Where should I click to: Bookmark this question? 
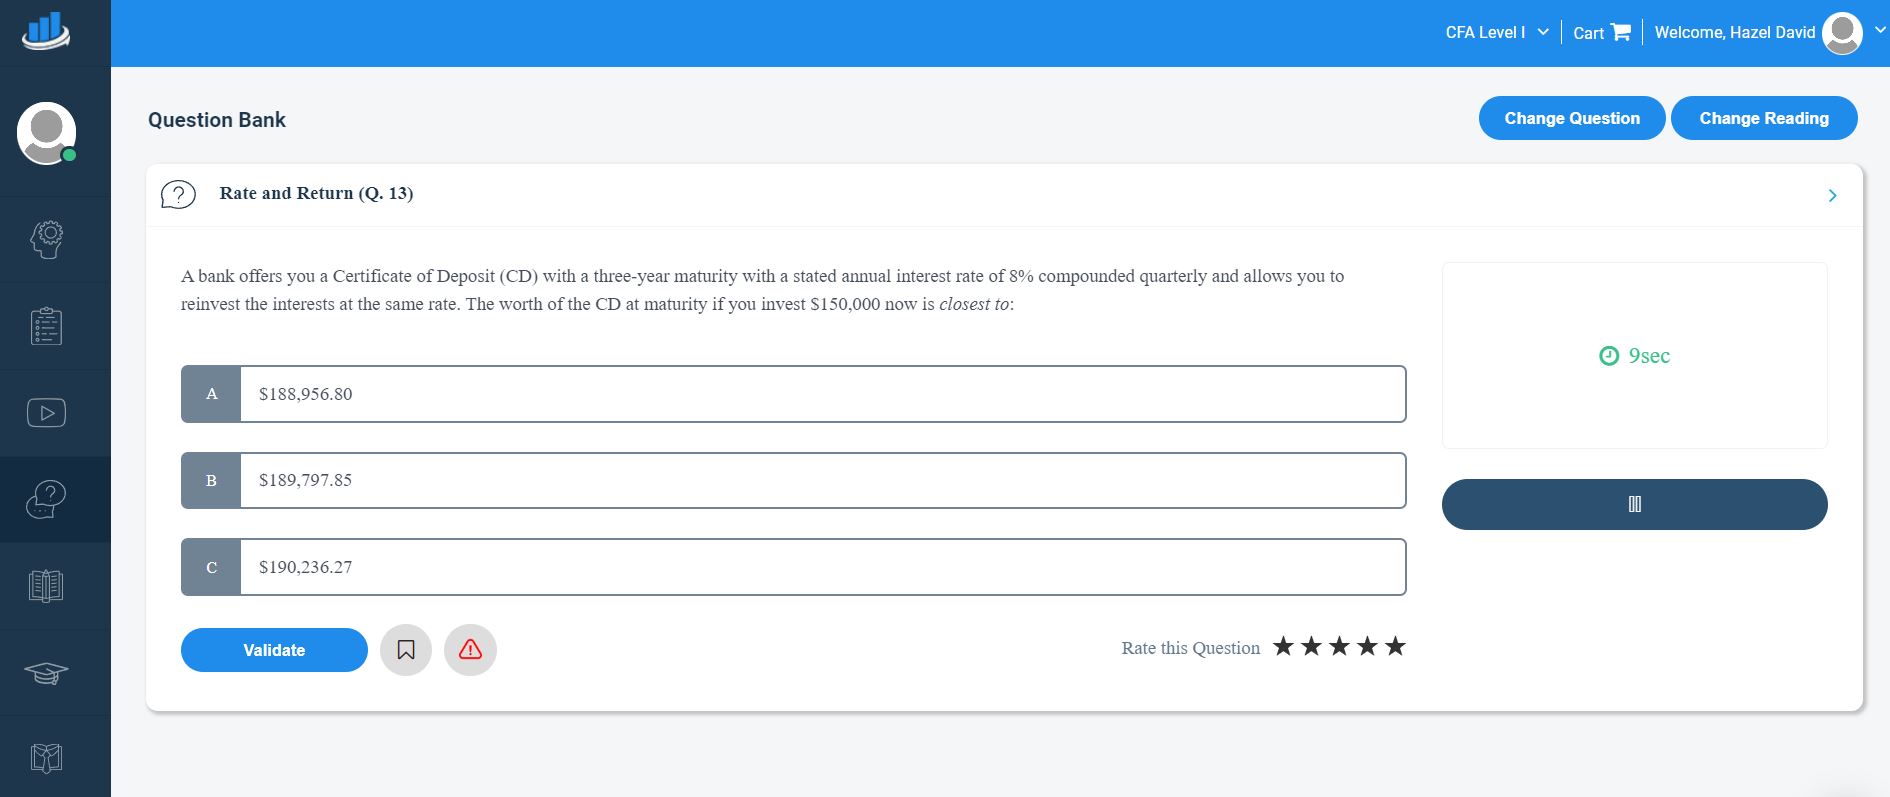click(406, 650)
